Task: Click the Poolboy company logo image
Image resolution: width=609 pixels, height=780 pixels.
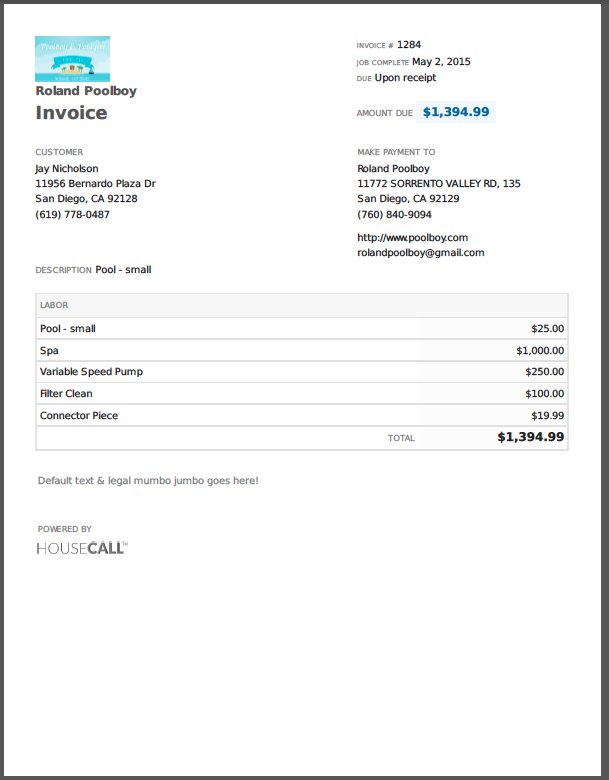Action: (x=72, y=59)
